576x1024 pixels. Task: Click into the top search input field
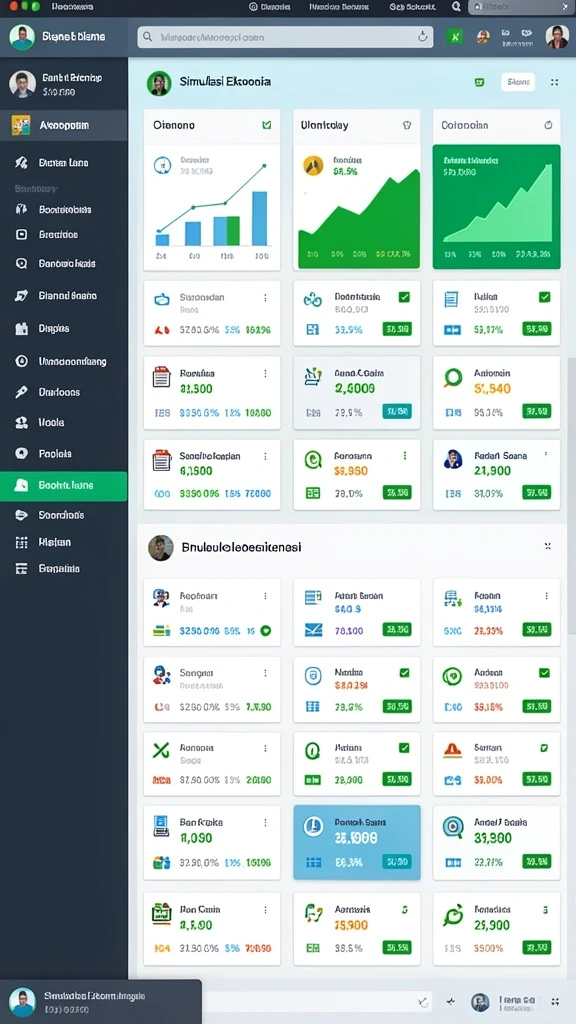285,37
